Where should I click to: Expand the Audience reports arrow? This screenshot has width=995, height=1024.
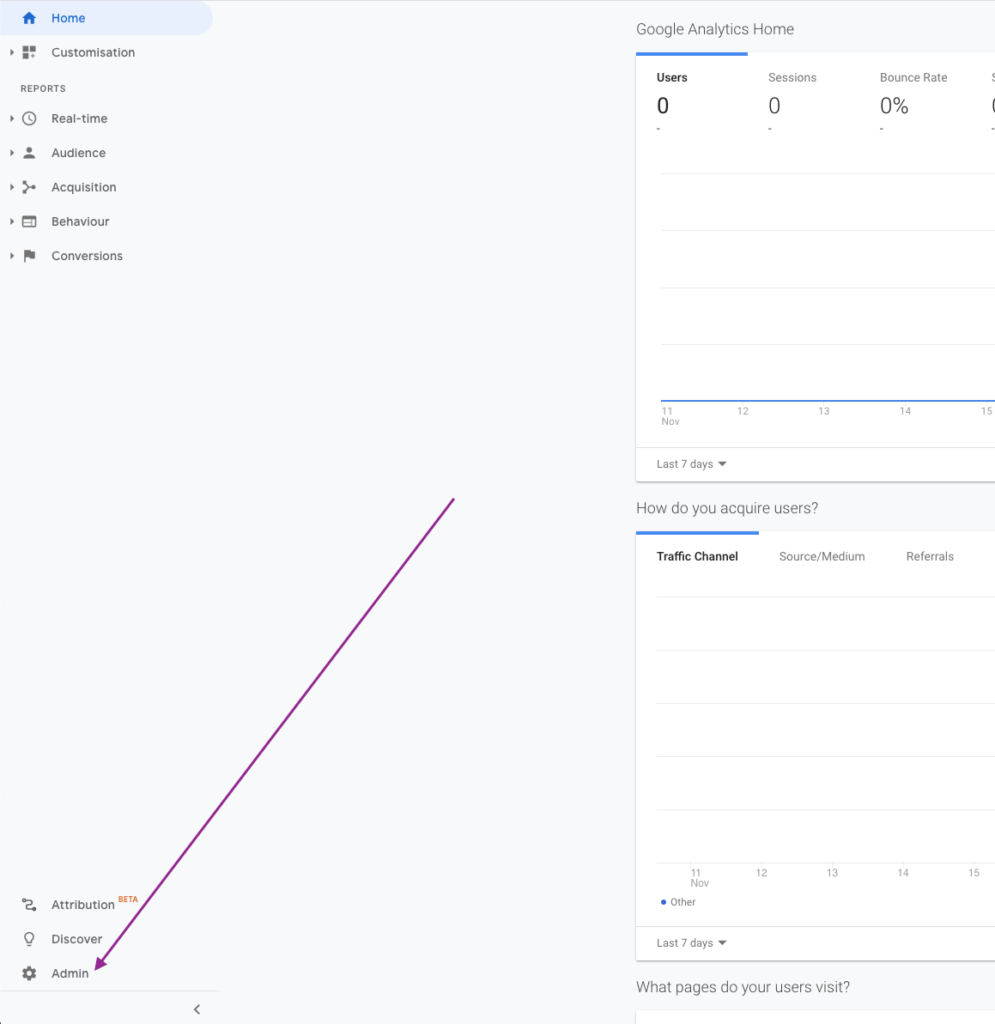pos(12,153)
